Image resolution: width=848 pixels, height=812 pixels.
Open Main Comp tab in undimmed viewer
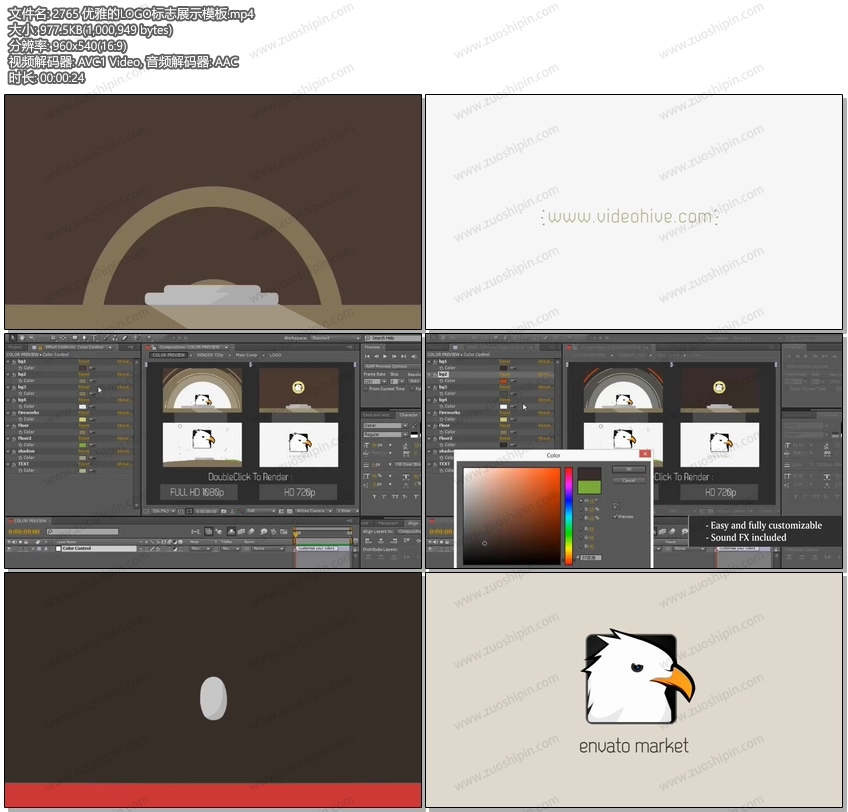247,355
